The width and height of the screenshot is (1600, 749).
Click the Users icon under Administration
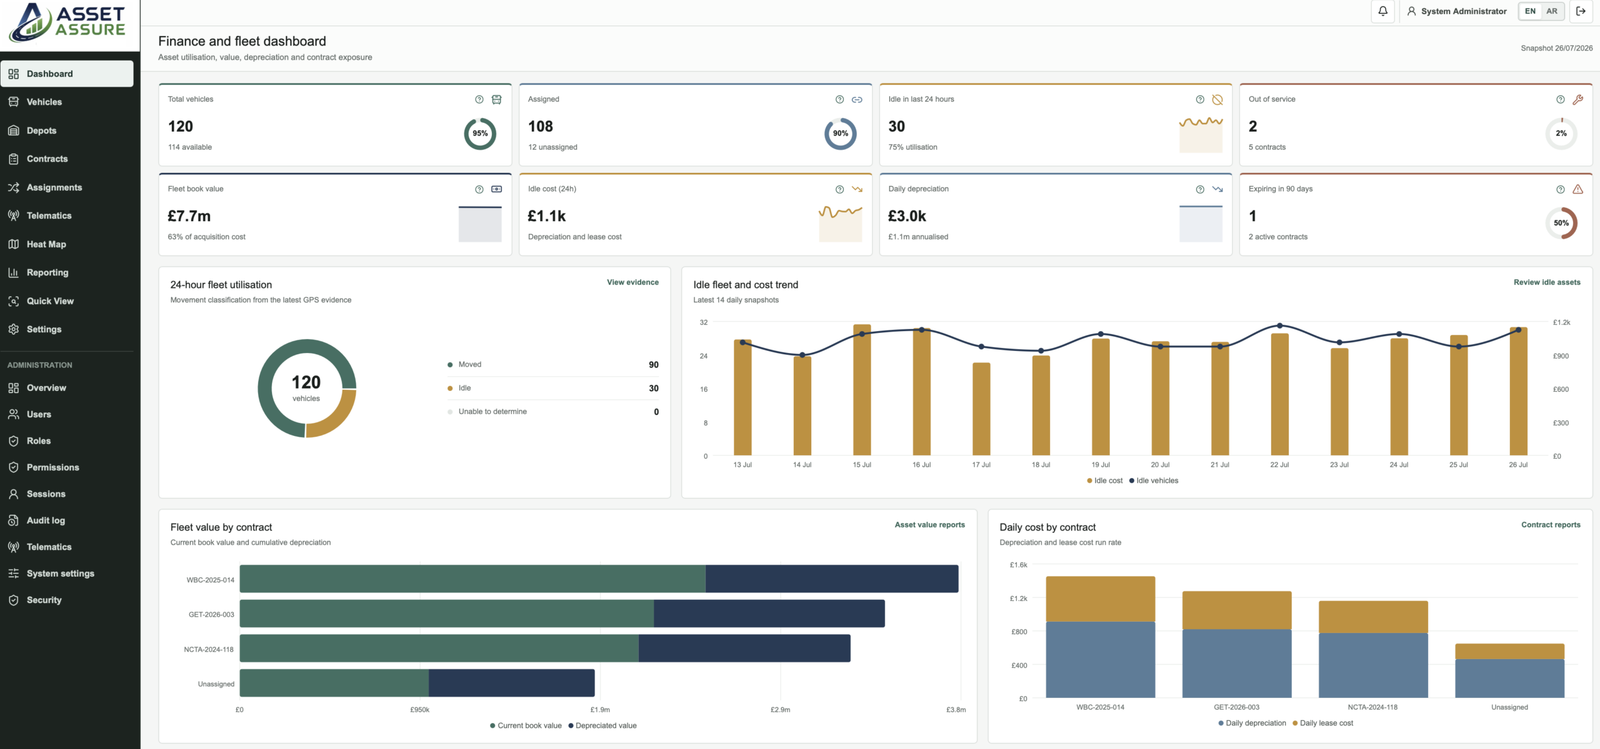click(x=13, y=414)
